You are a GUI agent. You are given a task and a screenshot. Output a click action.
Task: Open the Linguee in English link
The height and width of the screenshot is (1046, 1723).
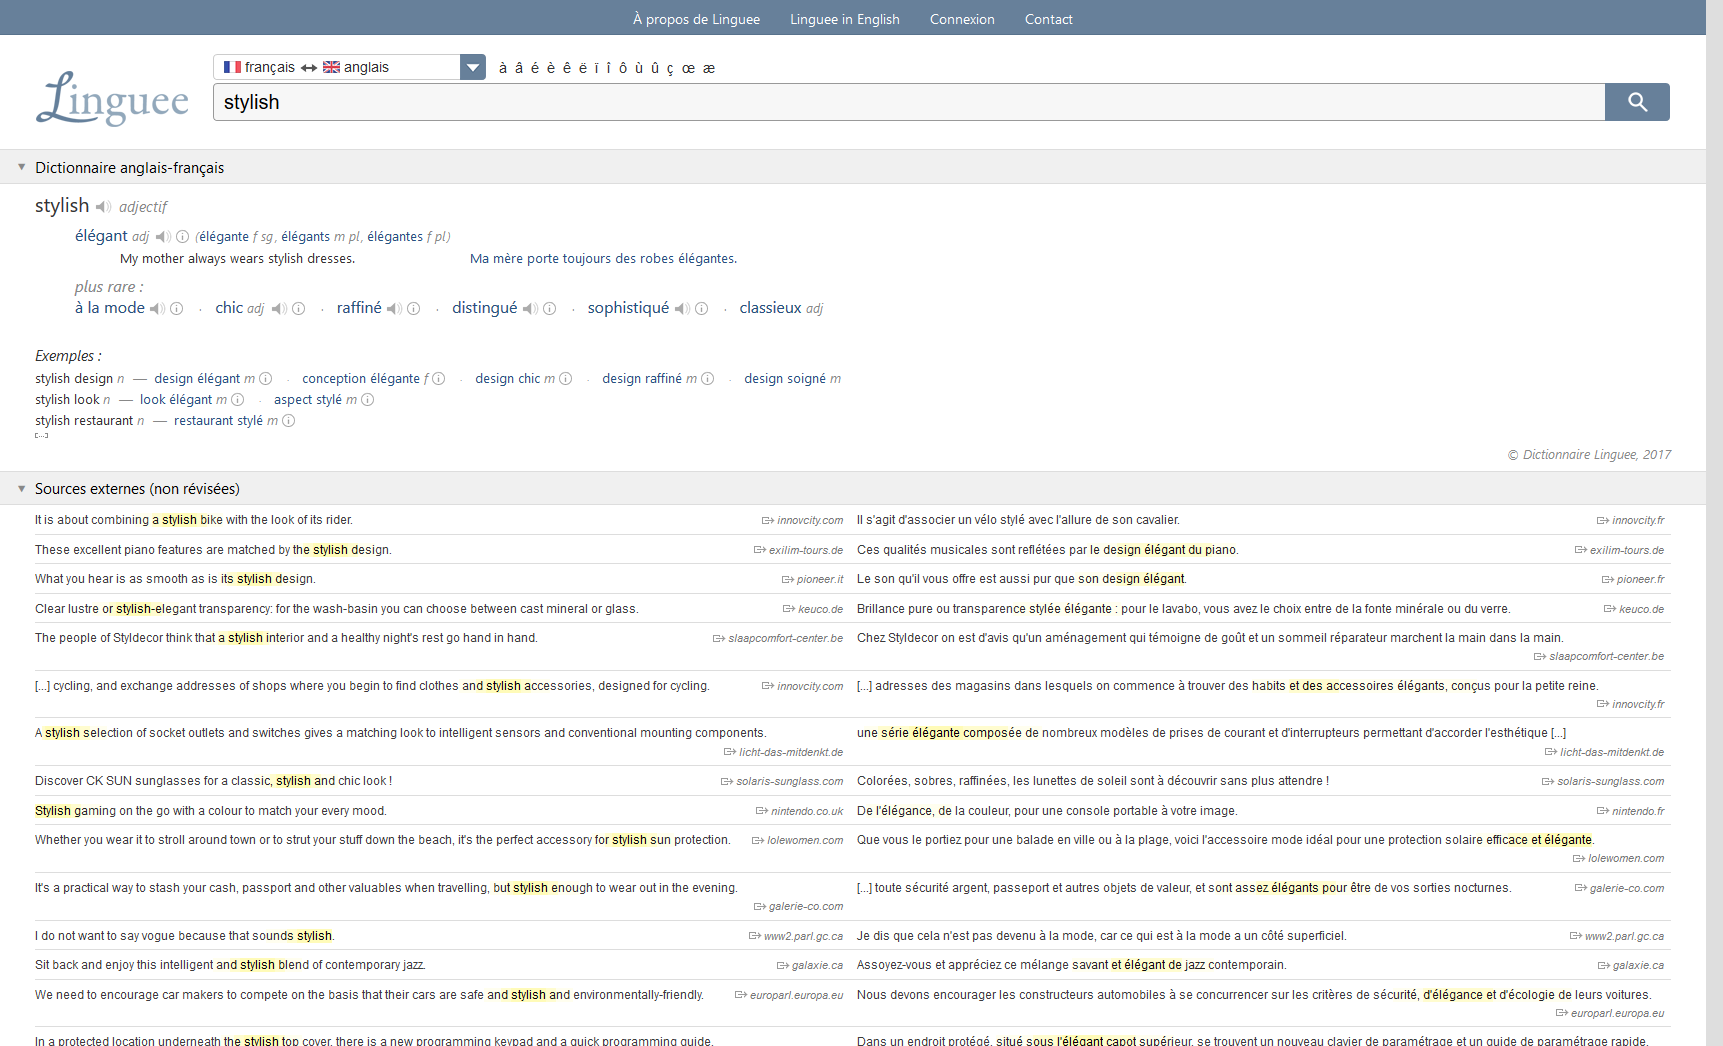coord(844,19)
